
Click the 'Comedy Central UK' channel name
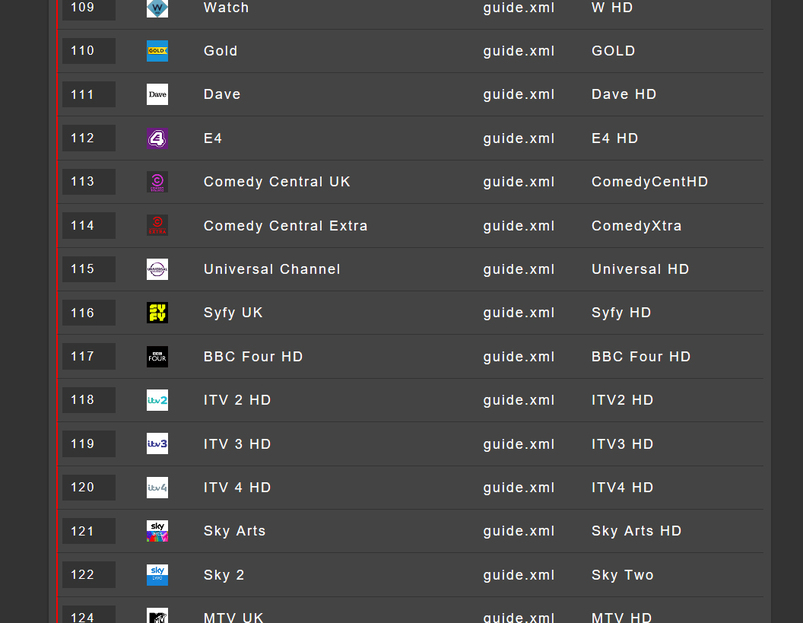point(277,182)
